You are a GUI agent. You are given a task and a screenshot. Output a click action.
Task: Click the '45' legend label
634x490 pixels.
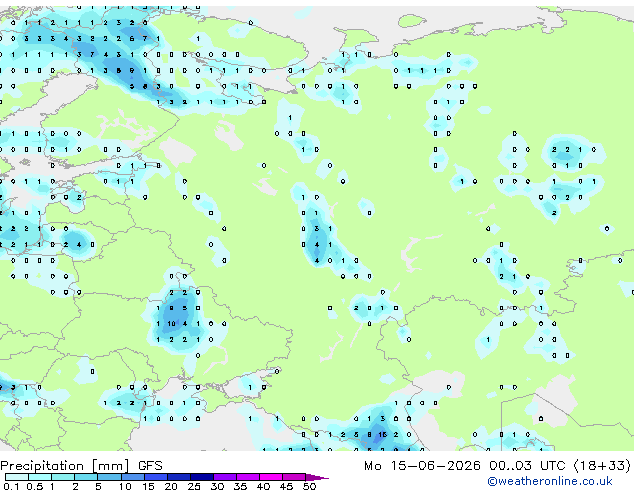pos(286,486)
